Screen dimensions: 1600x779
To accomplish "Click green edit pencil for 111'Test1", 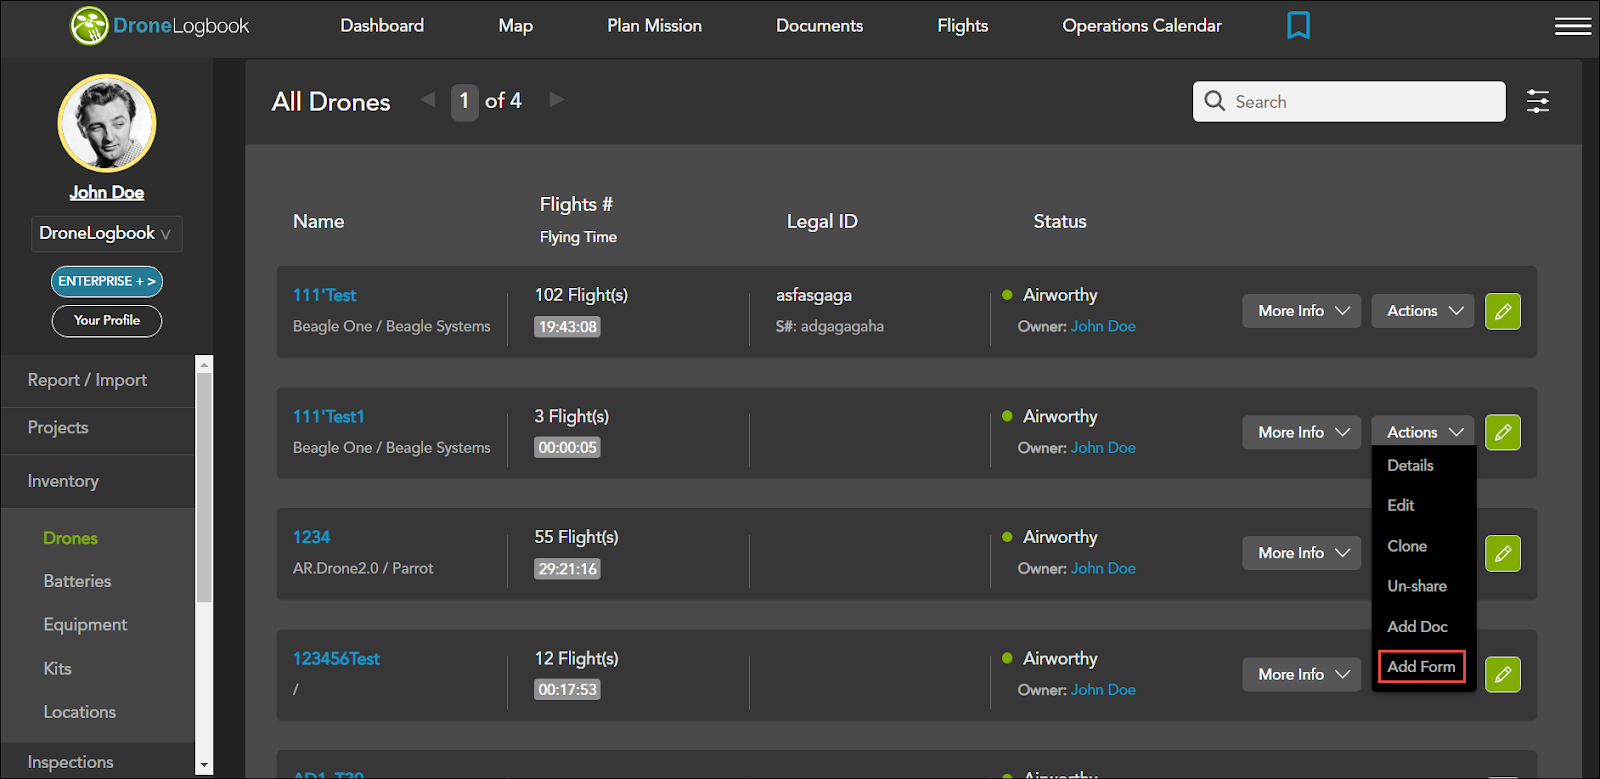I will pos(1503,432).
